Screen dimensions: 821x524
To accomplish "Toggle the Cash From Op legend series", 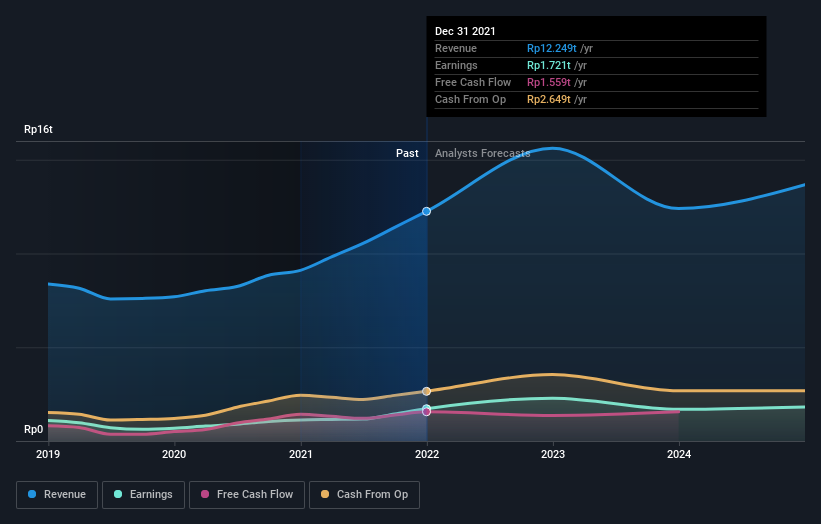I will coord(364,495).
